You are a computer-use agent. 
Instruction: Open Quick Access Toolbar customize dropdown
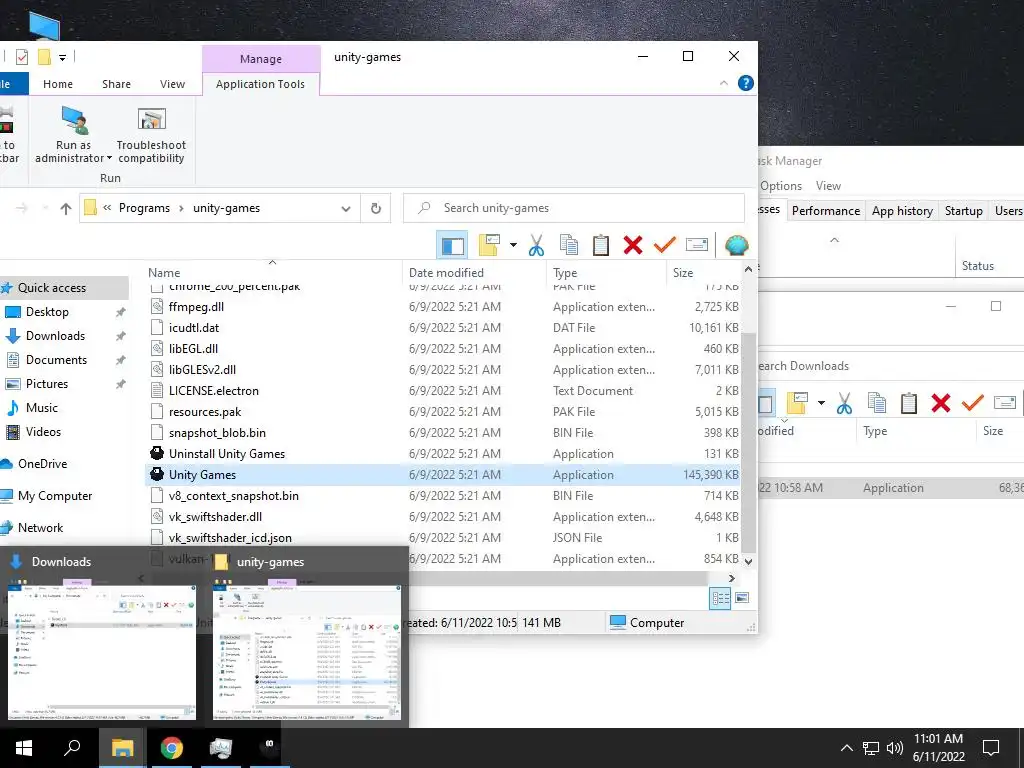pyautogui.click(x=63, y=57)
